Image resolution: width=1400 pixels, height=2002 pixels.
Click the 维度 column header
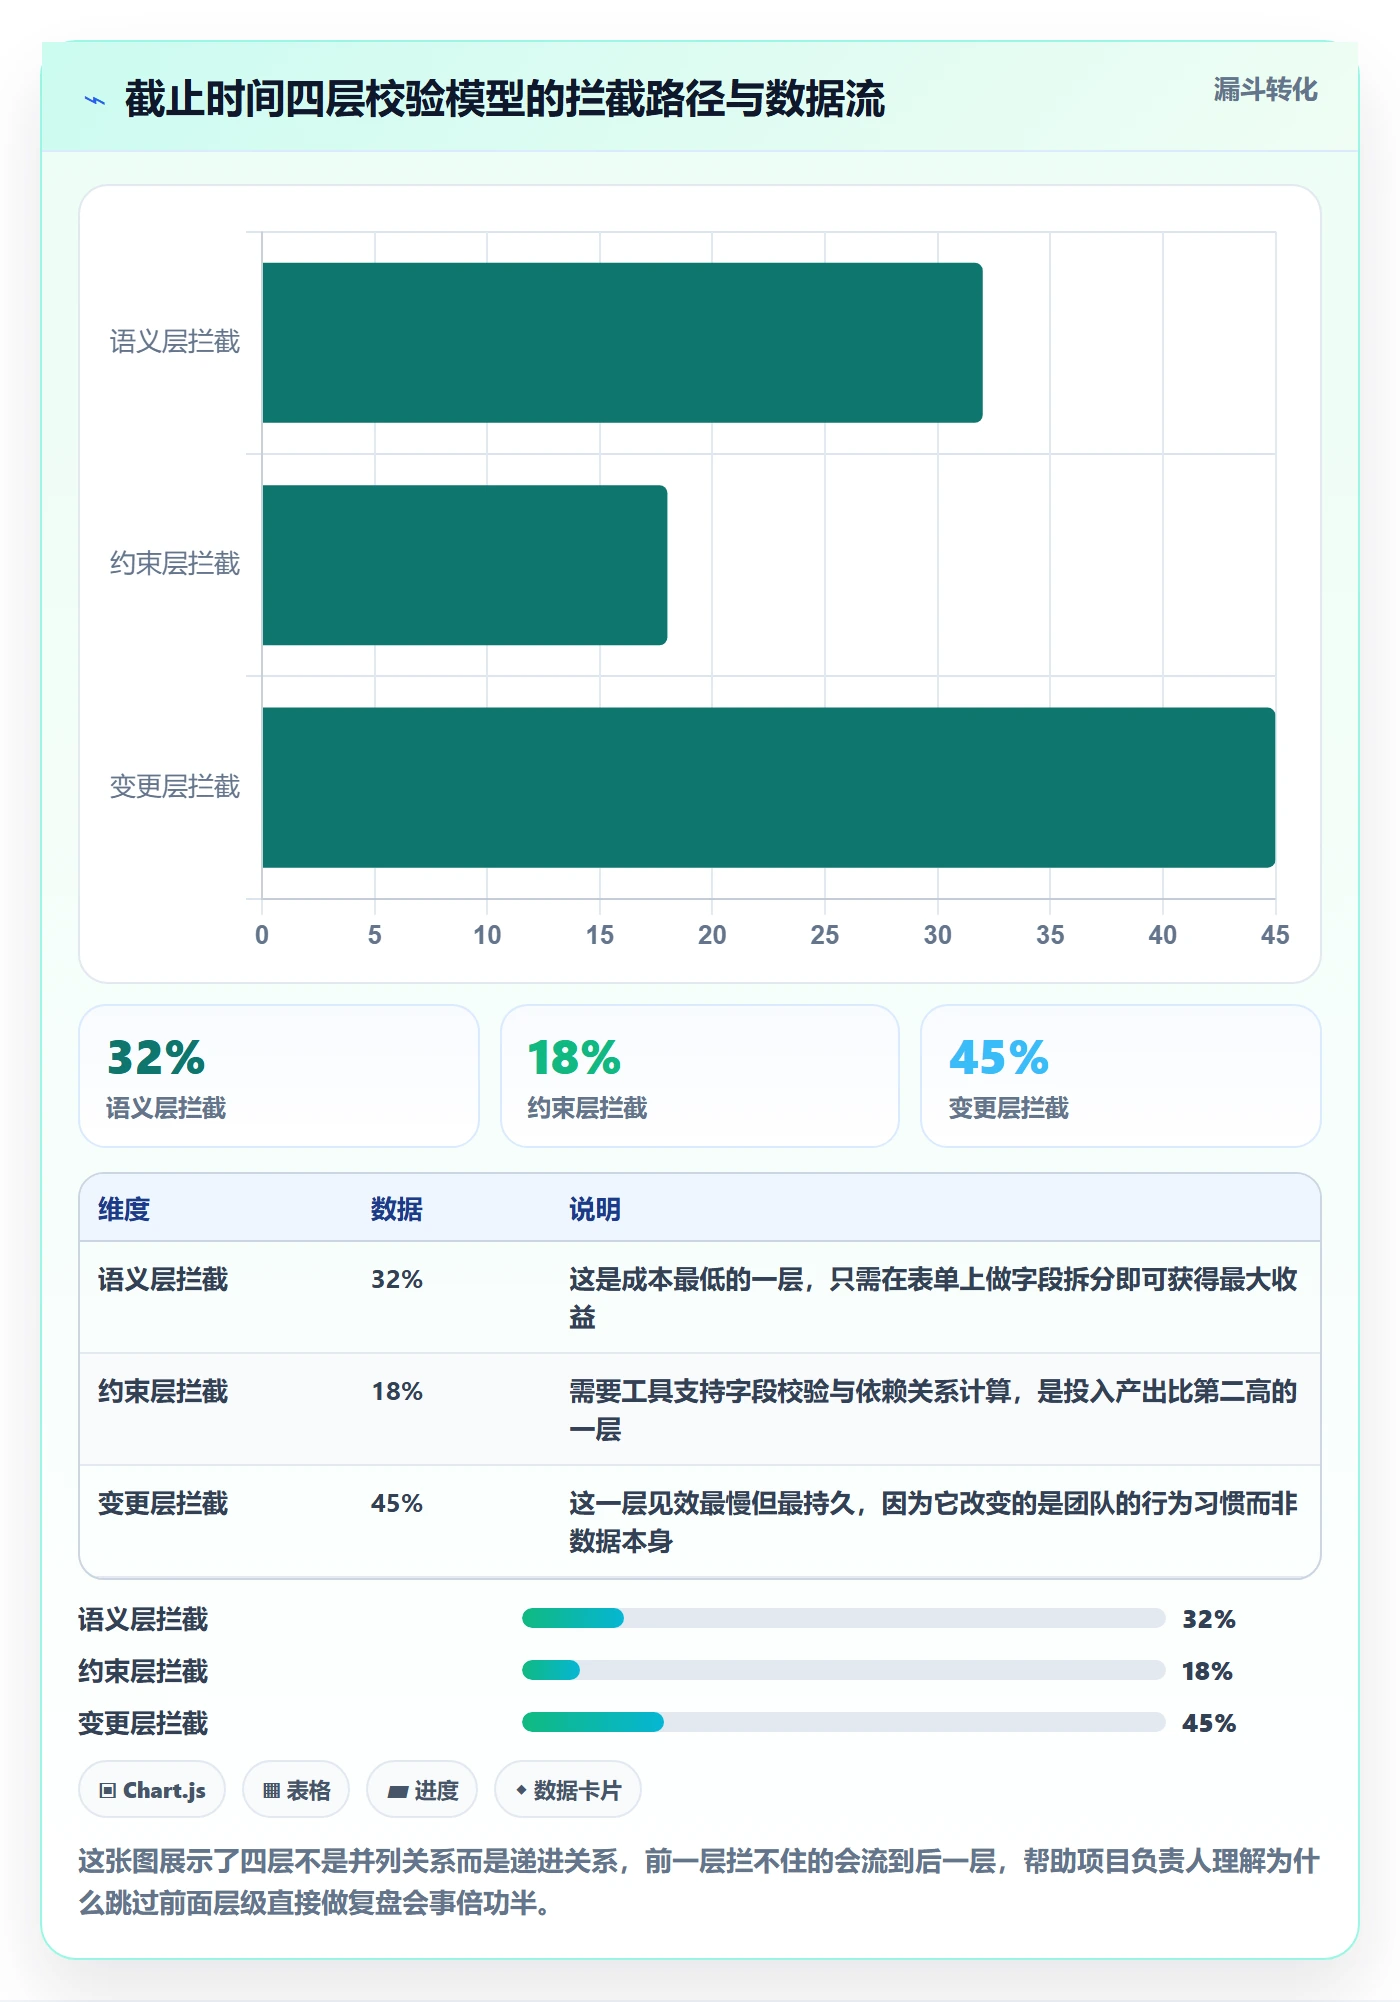click(124, 1209)
